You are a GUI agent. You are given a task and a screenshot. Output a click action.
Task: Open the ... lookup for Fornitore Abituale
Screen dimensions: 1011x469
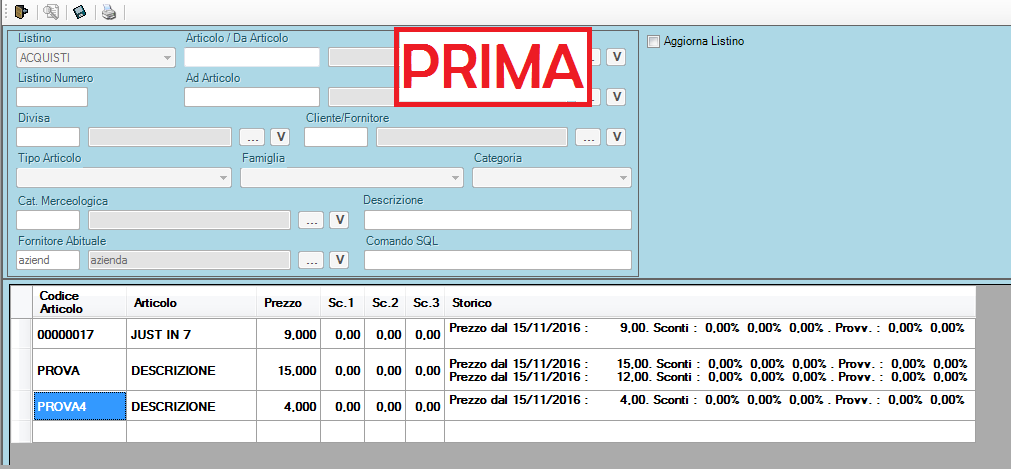[x=311, y=260]
